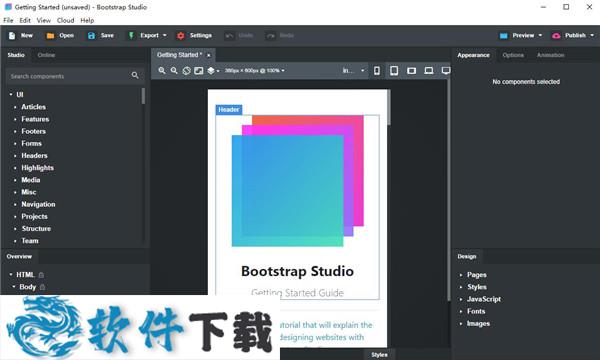Open the Preview dropdown arrow

tap(540, 36)
